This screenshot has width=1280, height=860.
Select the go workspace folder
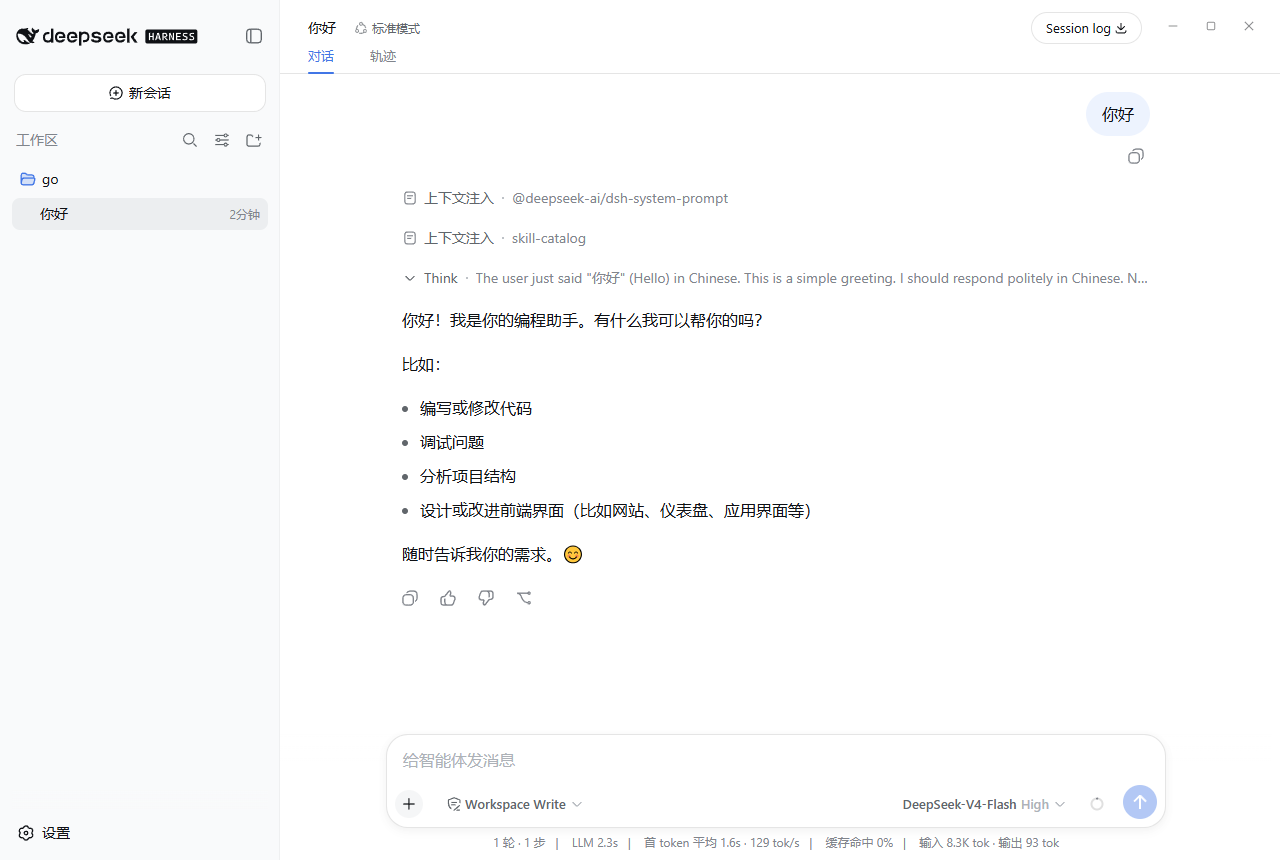click(x=140, y=179)
